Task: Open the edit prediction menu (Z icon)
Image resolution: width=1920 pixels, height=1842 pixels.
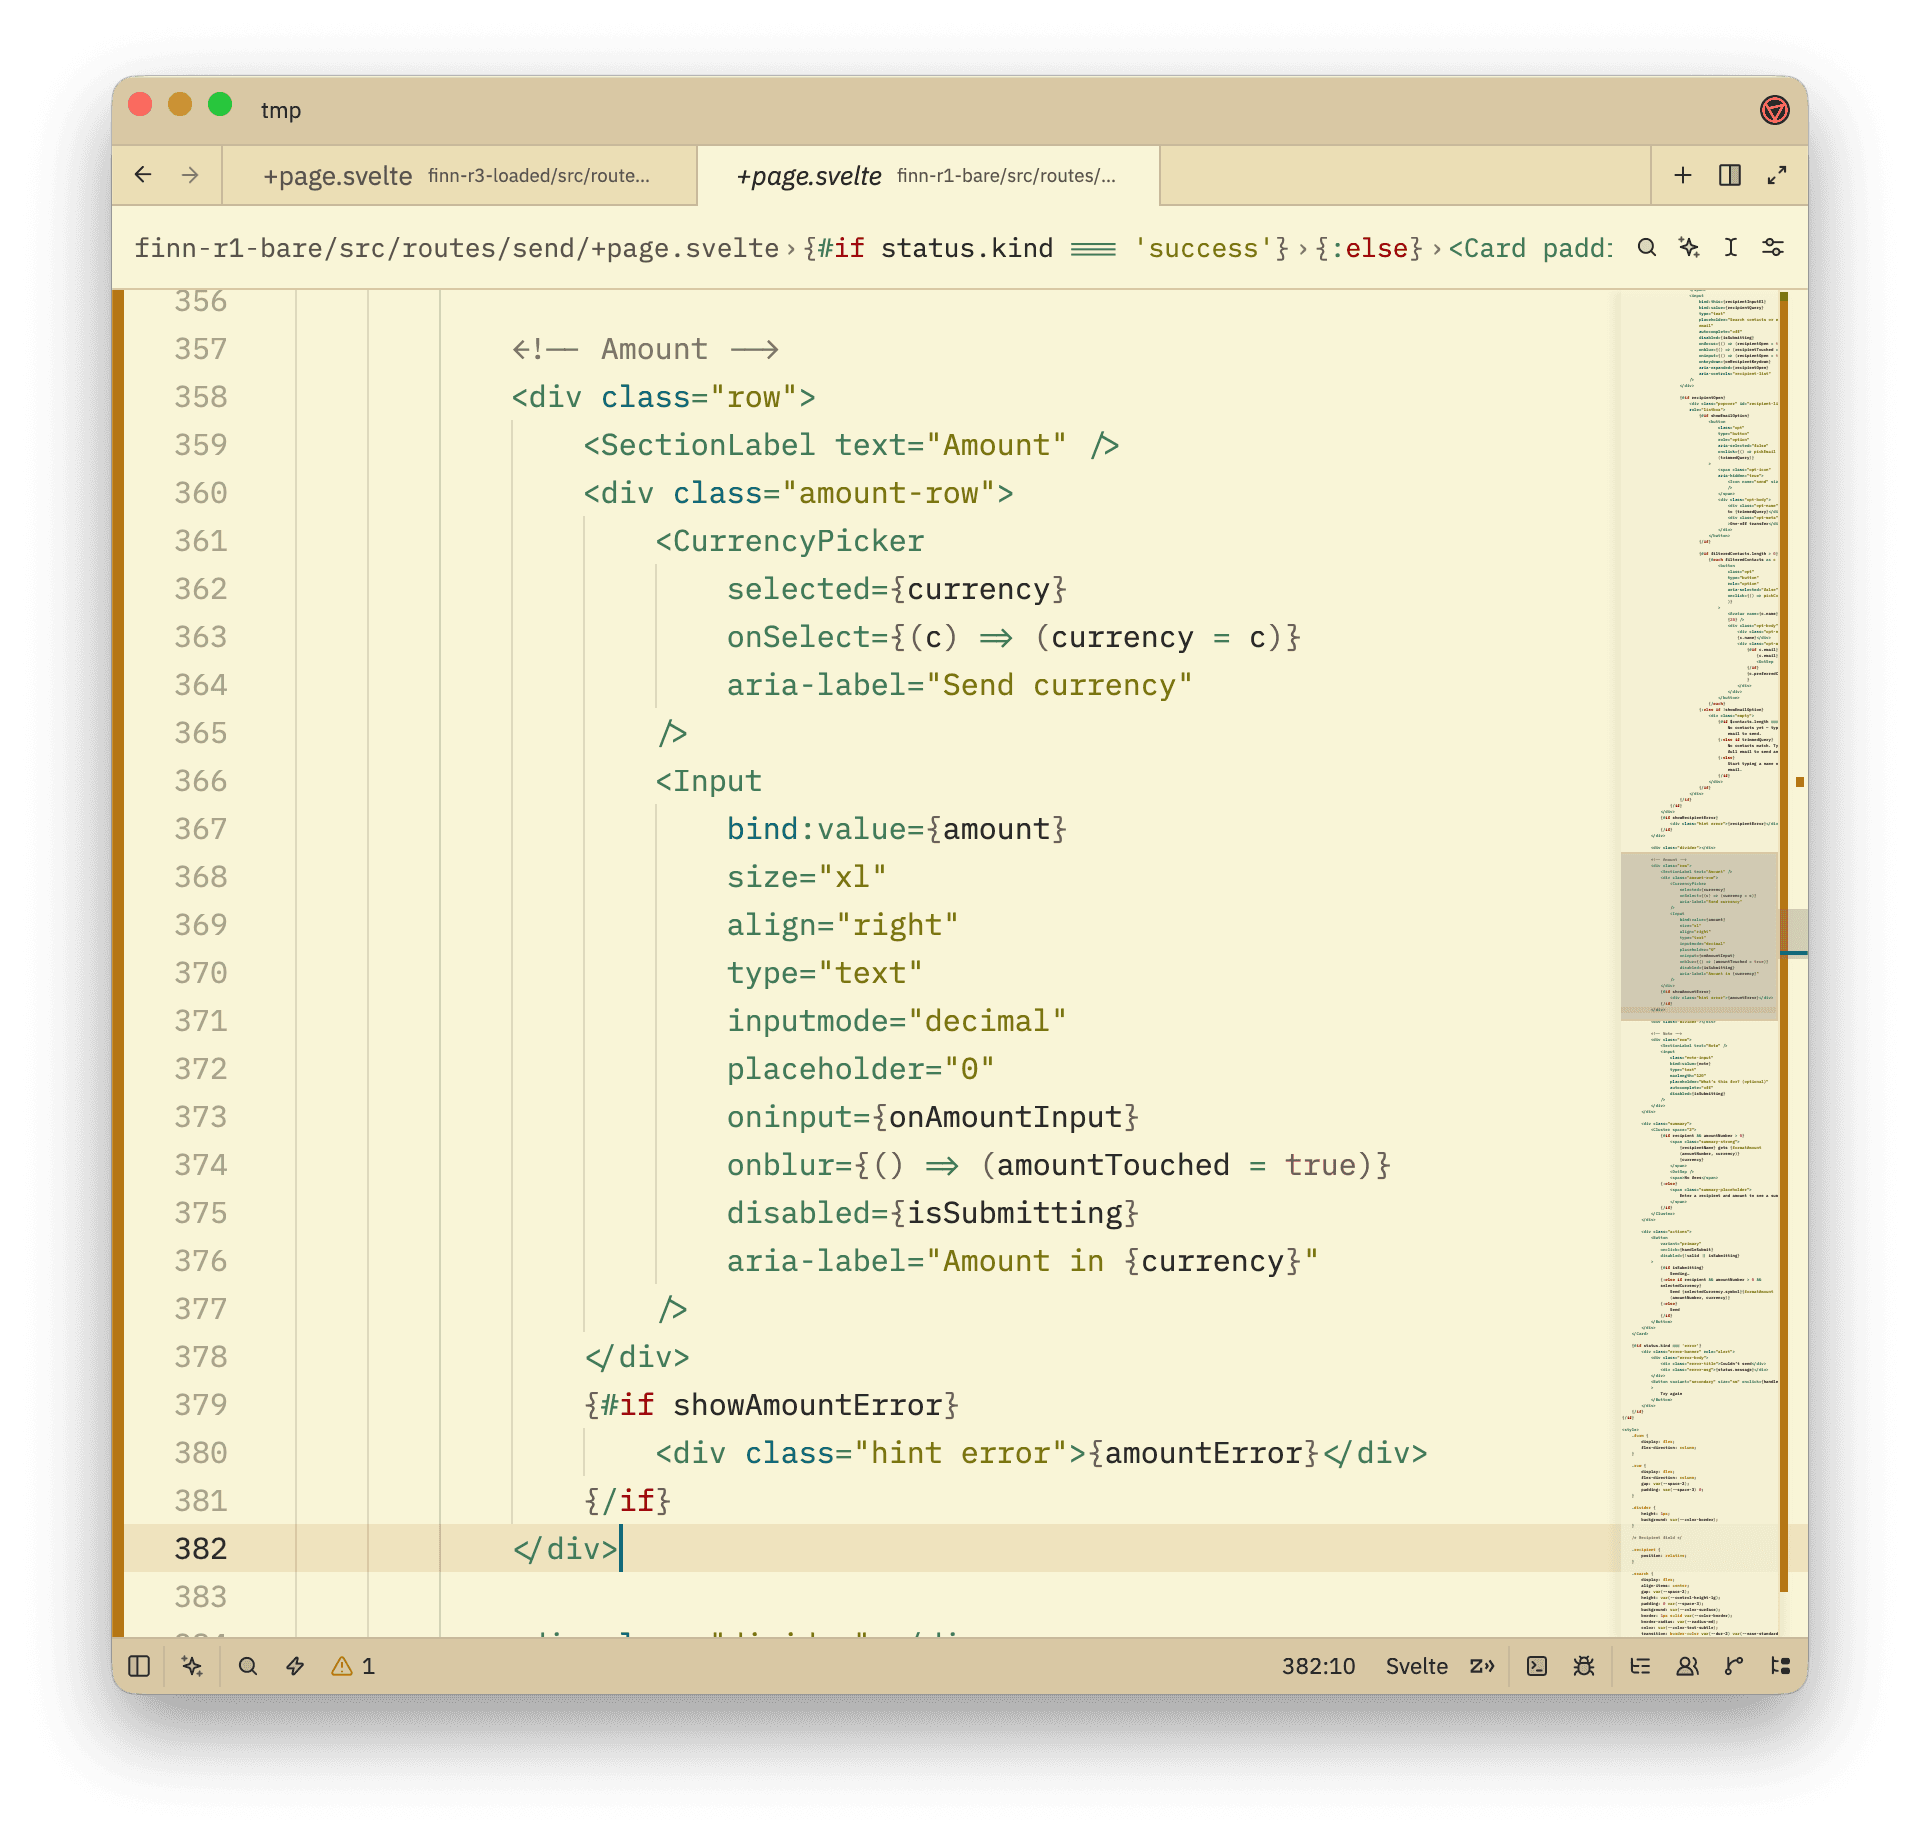Action: tap(1482, 1666)
